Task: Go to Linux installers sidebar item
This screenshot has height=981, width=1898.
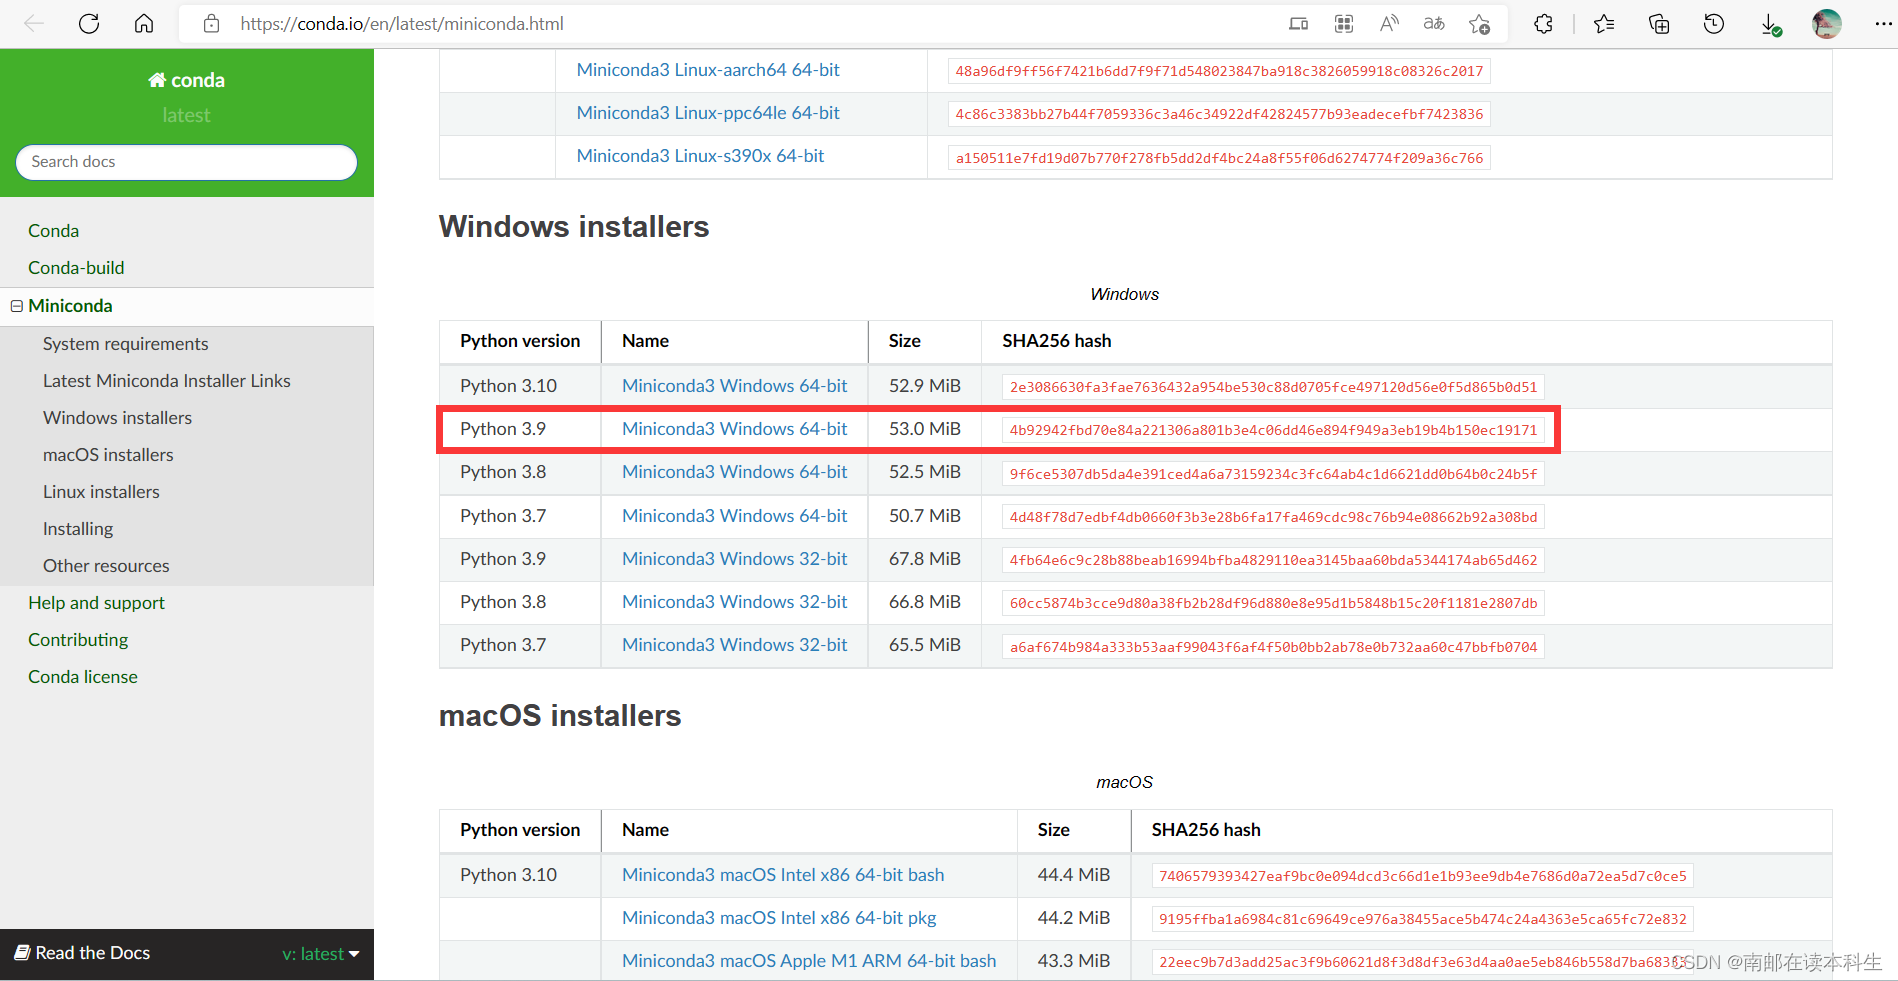Action: click(x=101, y=492)
